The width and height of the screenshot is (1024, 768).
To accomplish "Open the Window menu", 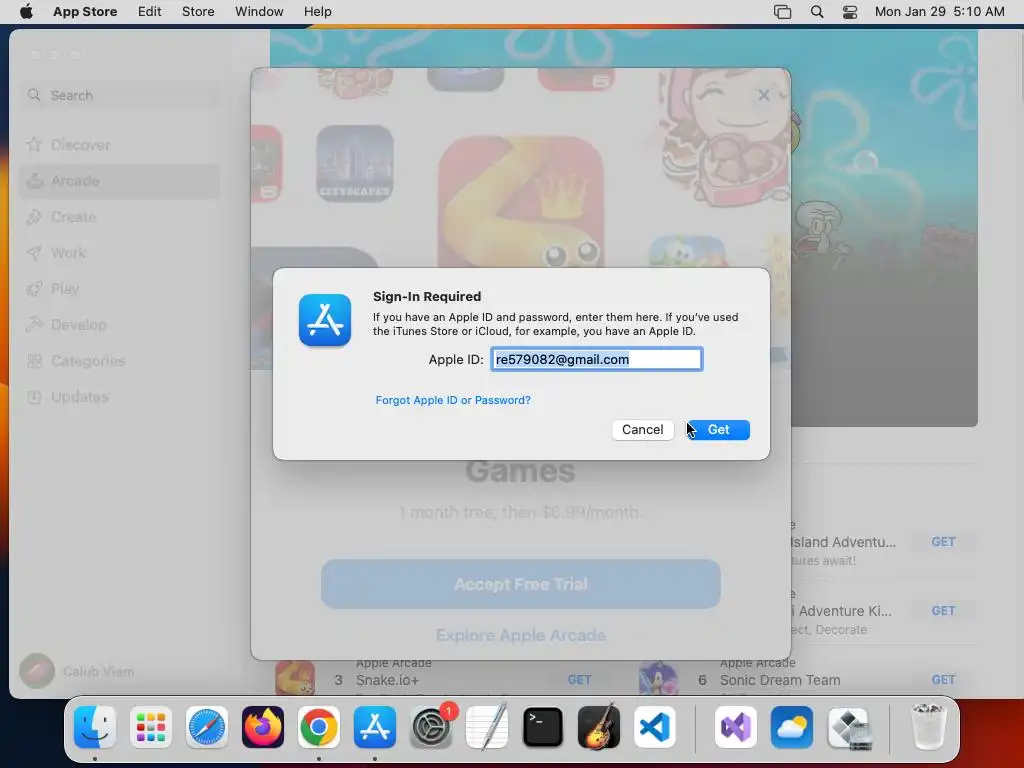I will pyautogui.click(x=259, y=12).
